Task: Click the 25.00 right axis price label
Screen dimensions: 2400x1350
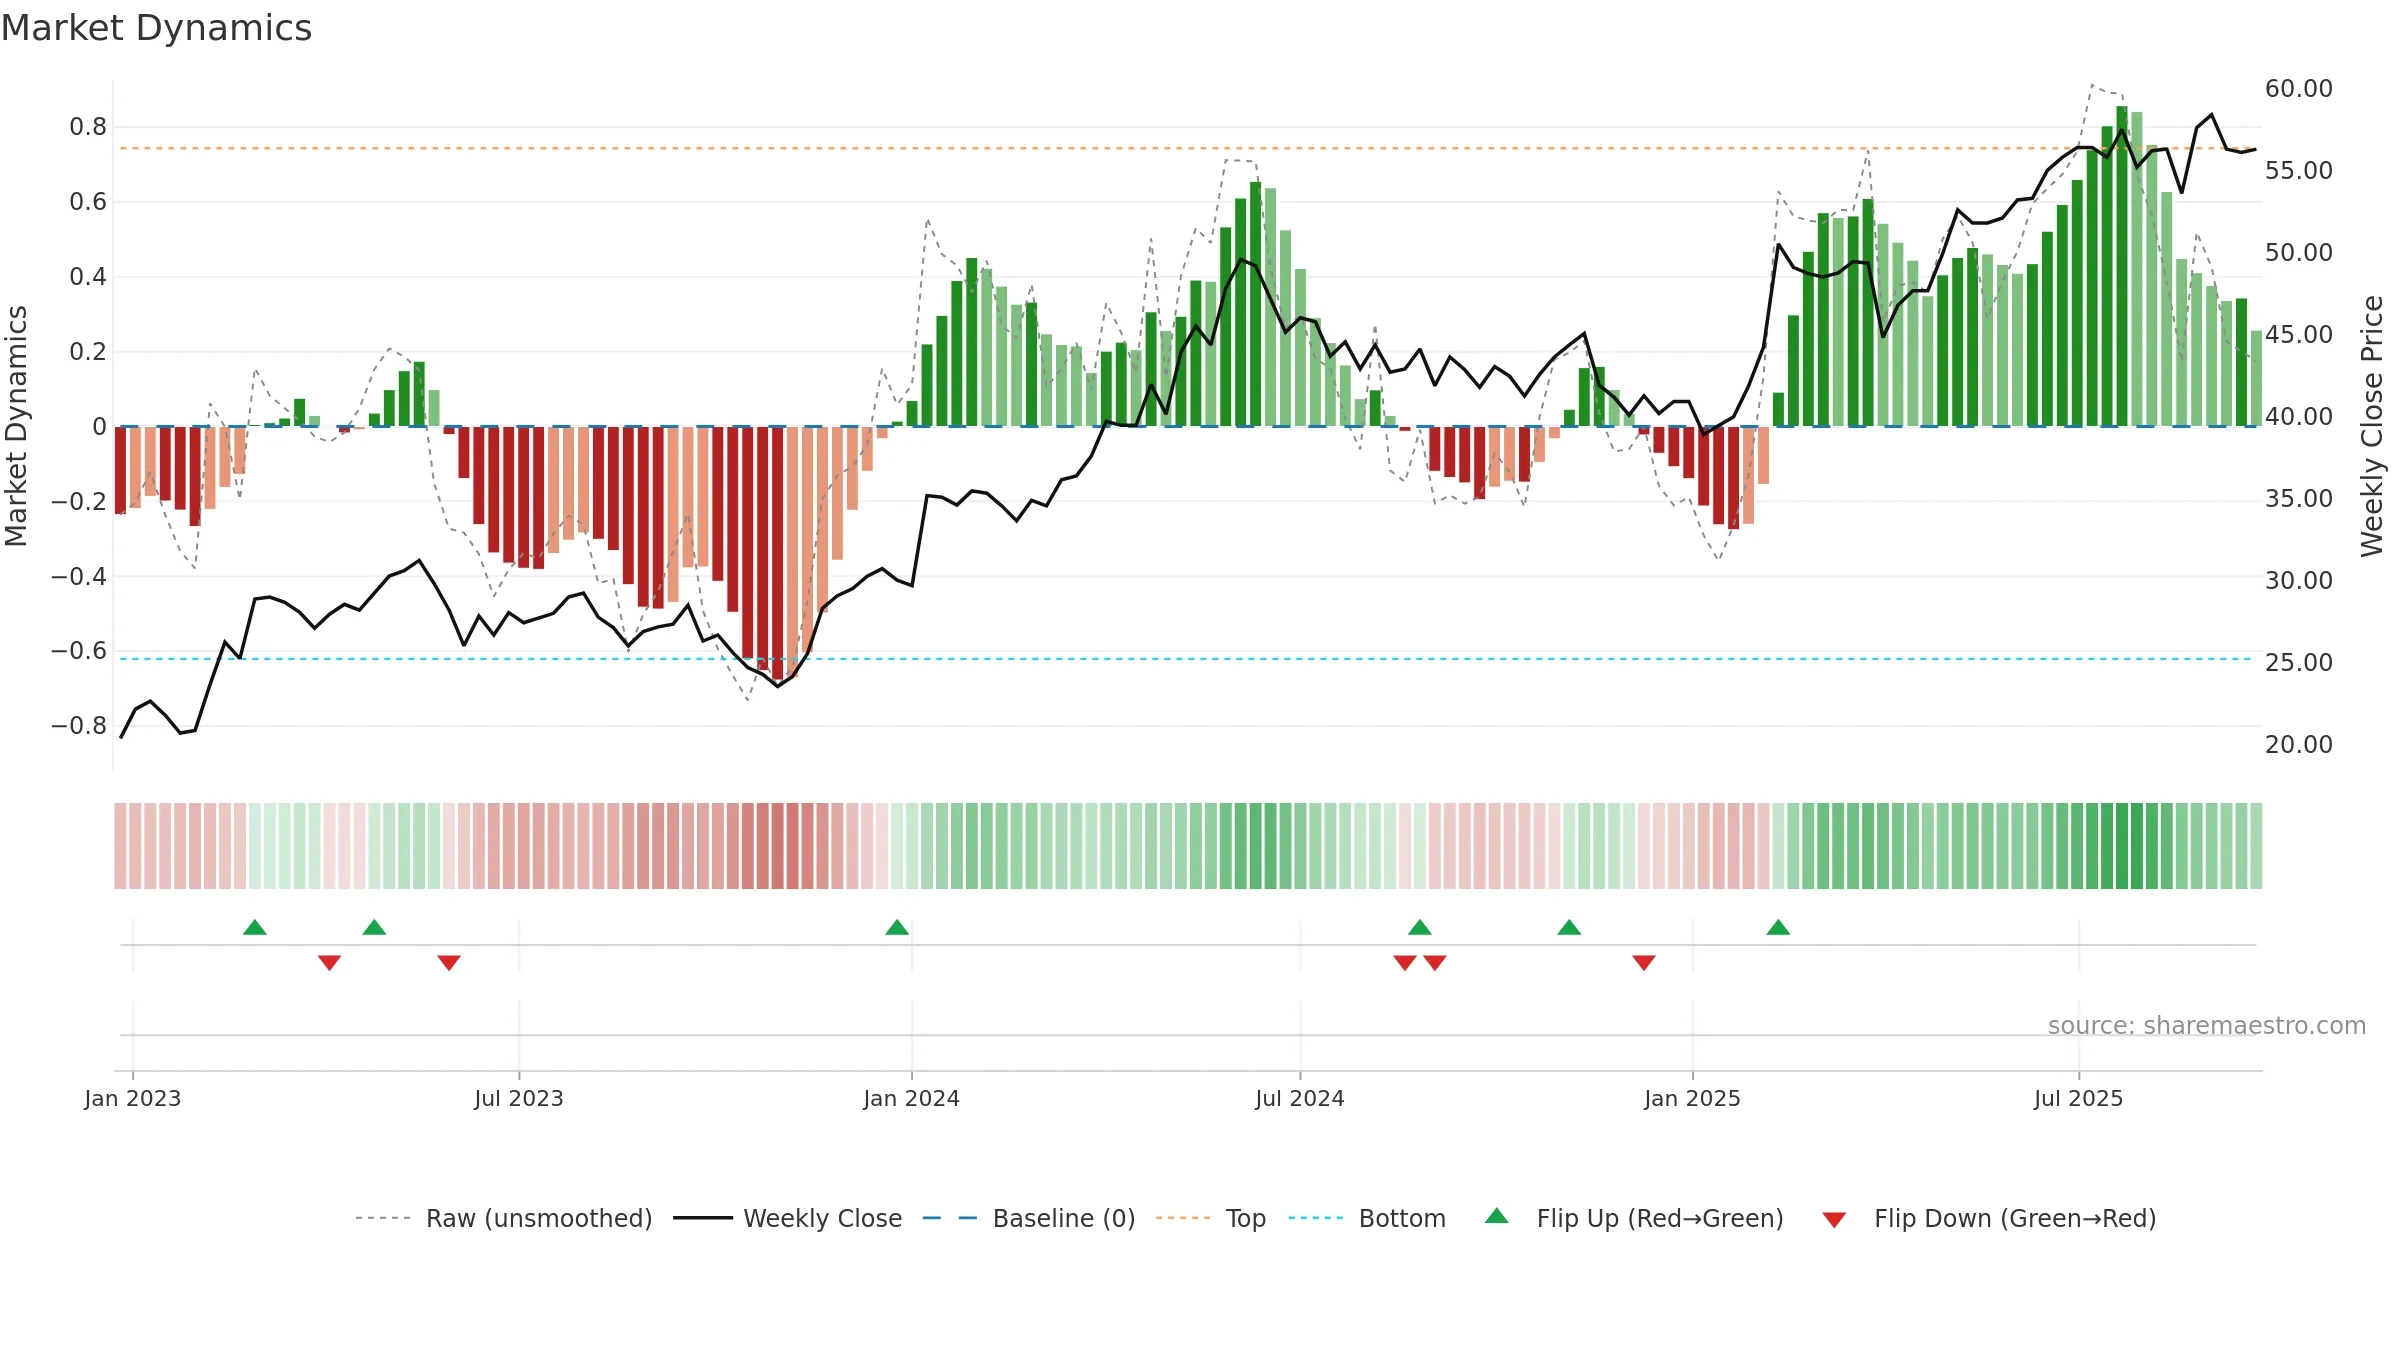Action: point(2299,663)
